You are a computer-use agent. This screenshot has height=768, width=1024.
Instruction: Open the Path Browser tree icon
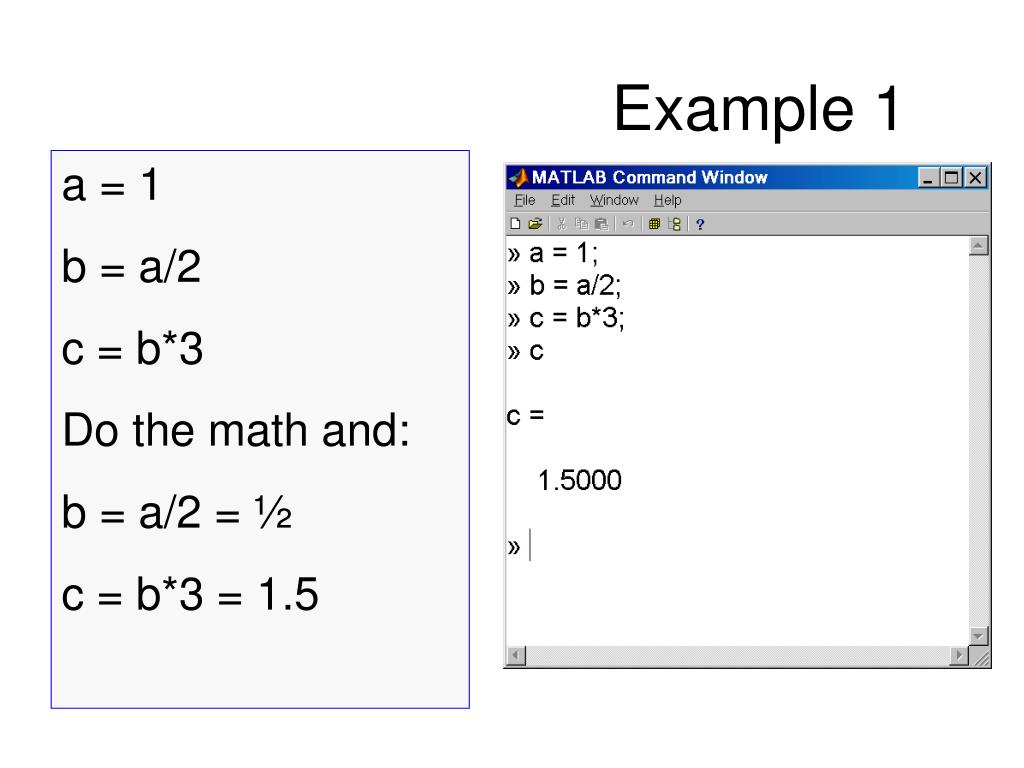[675, 224]
